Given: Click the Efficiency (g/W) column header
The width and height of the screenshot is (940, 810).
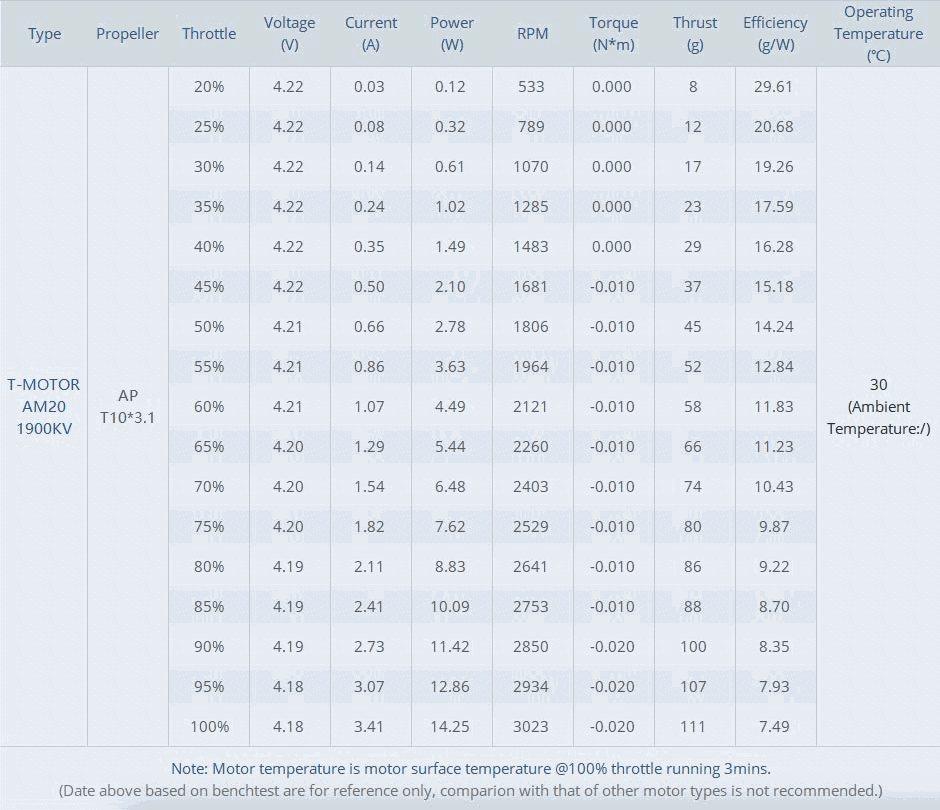Looking at the screenshot, I should pos(775,34).
